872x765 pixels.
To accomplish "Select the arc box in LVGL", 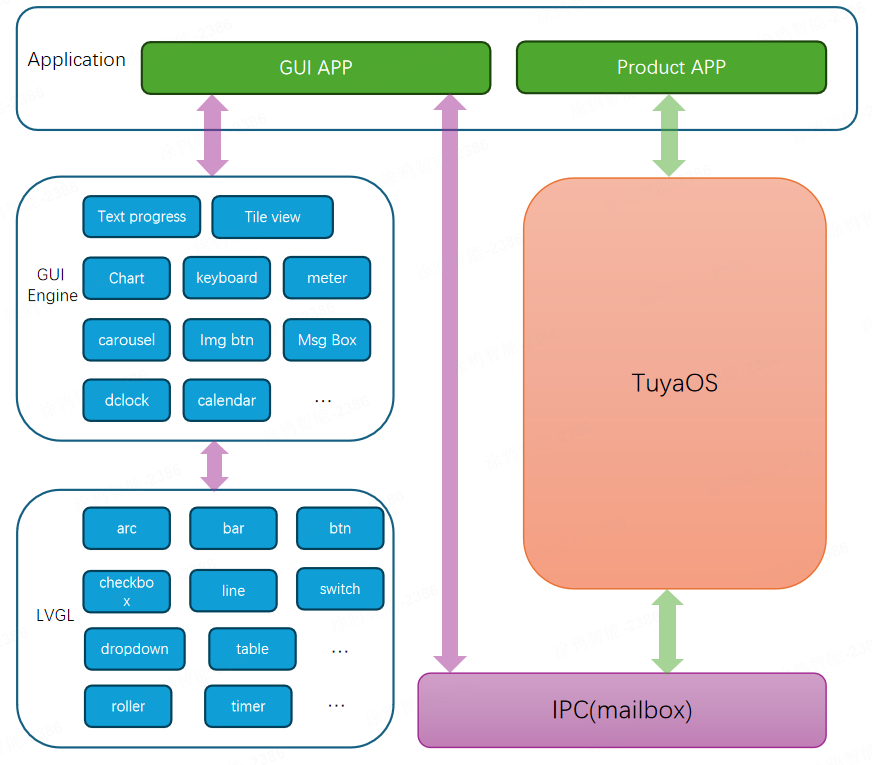I will (127, 528).
